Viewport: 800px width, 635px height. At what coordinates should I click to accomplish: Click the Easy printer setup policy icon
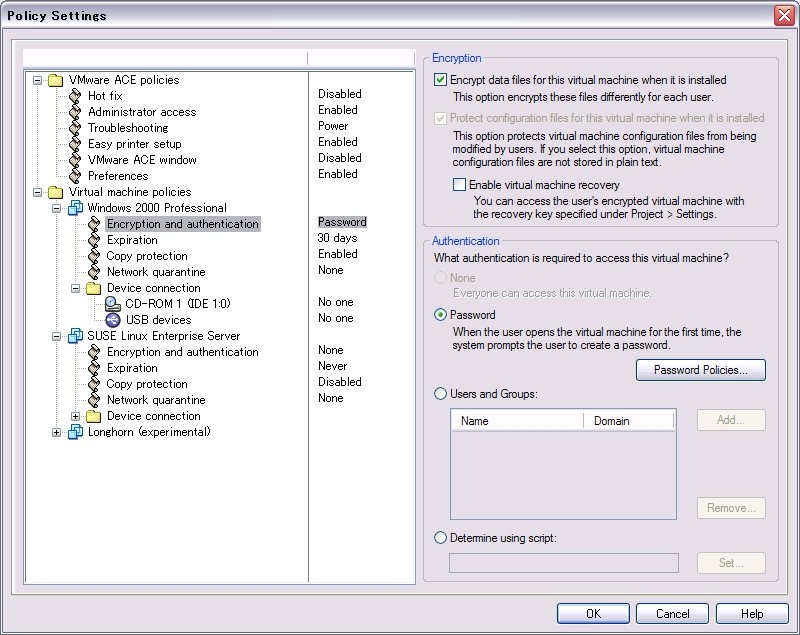click(x=75, y=144)
